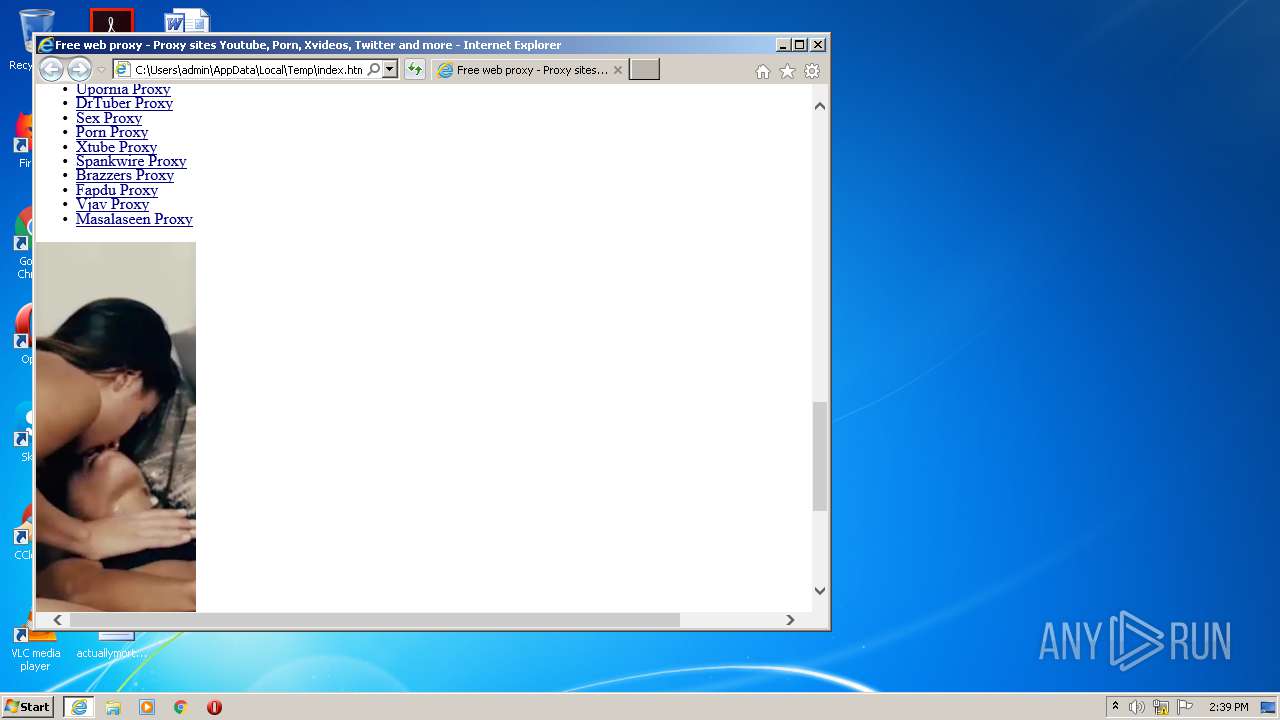Click Internet Explorer in the taskbar

pyautogui.click(x=79, y=707)
